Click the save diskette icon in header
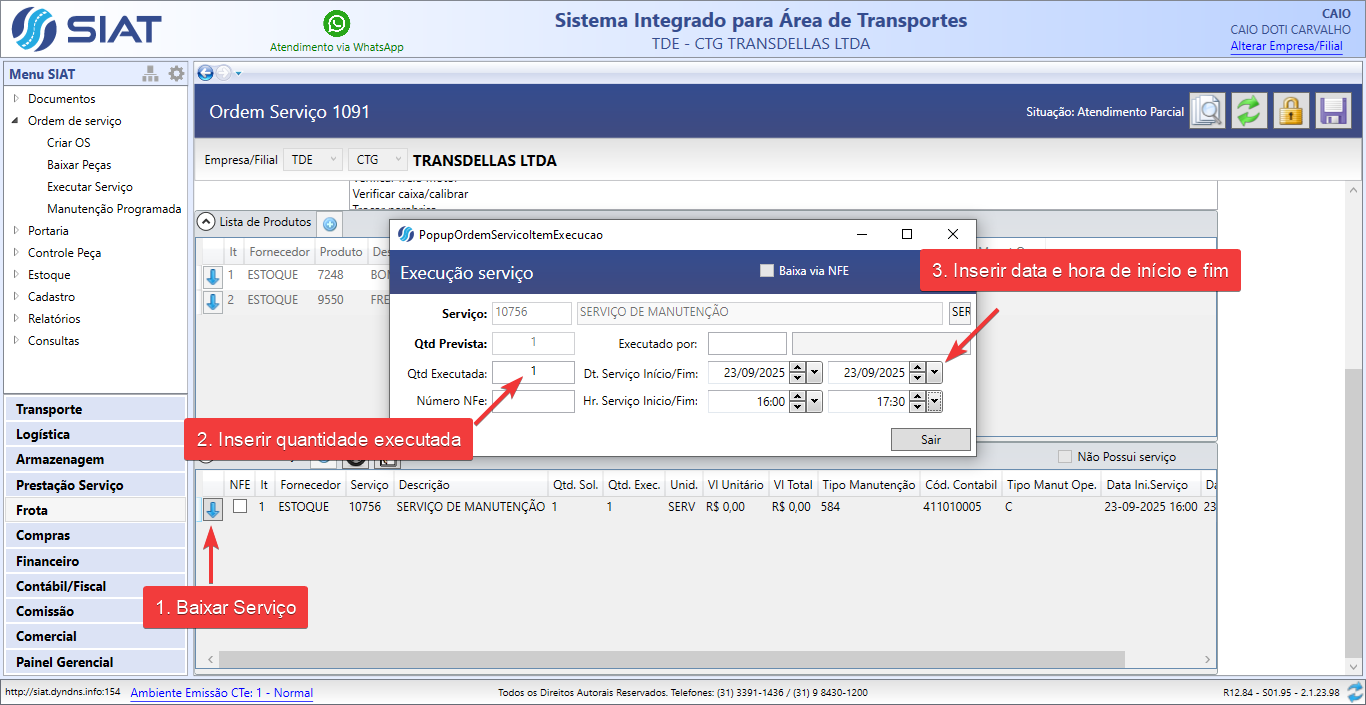 (x=1333, y=111)
